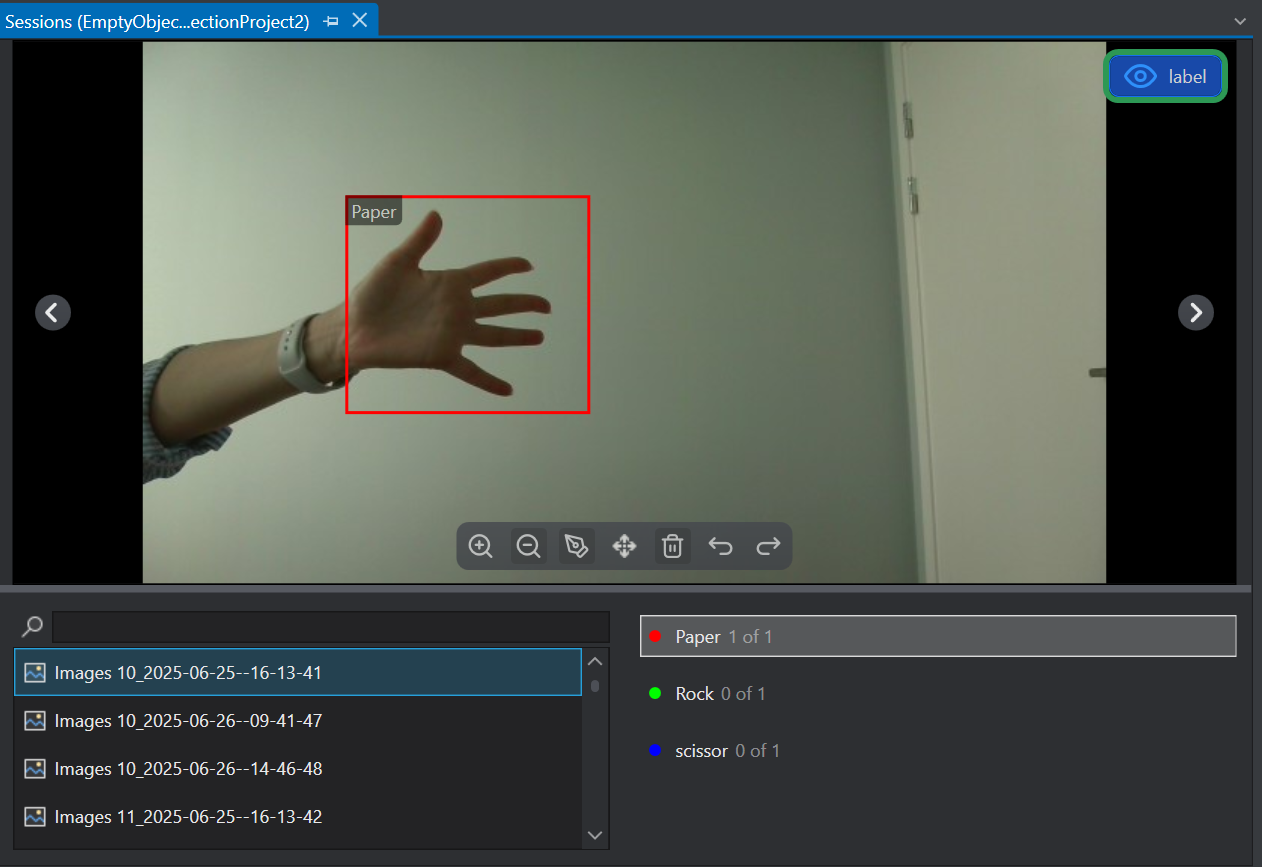Image resolution: width=1262 pixels, height=867 pixels.
Task: Click the image icon beside Images 11_2025-06-25--16-13-42
Action: tap(35, 816)
